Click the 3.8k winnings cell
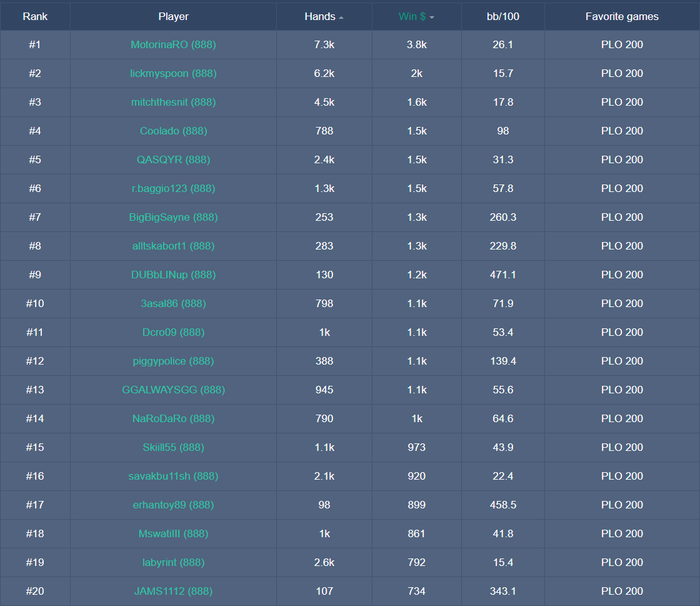The image size is (700, 606). click(x=417, y=45)
